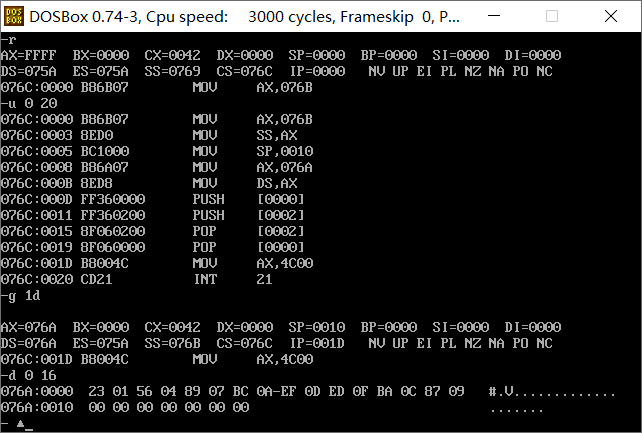642x433 pixels.
Task: Click machine code 'BC1000'
Action: (x=105, y=151)
